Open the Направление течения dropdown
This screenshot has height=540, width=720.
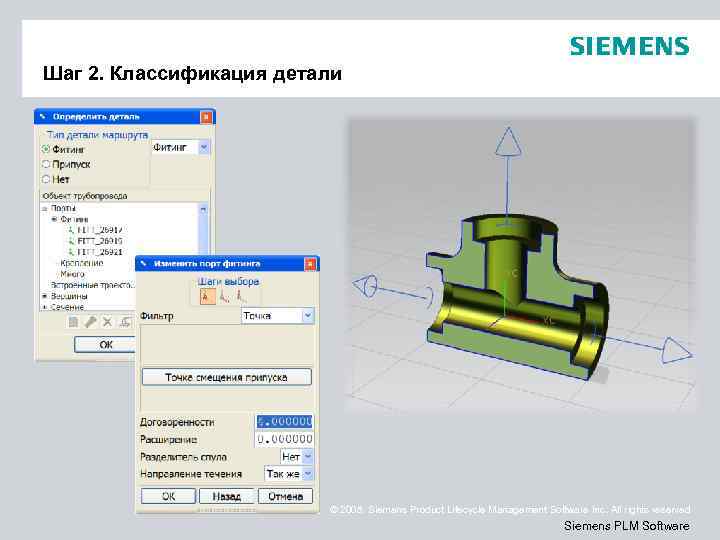click(308, 473)
